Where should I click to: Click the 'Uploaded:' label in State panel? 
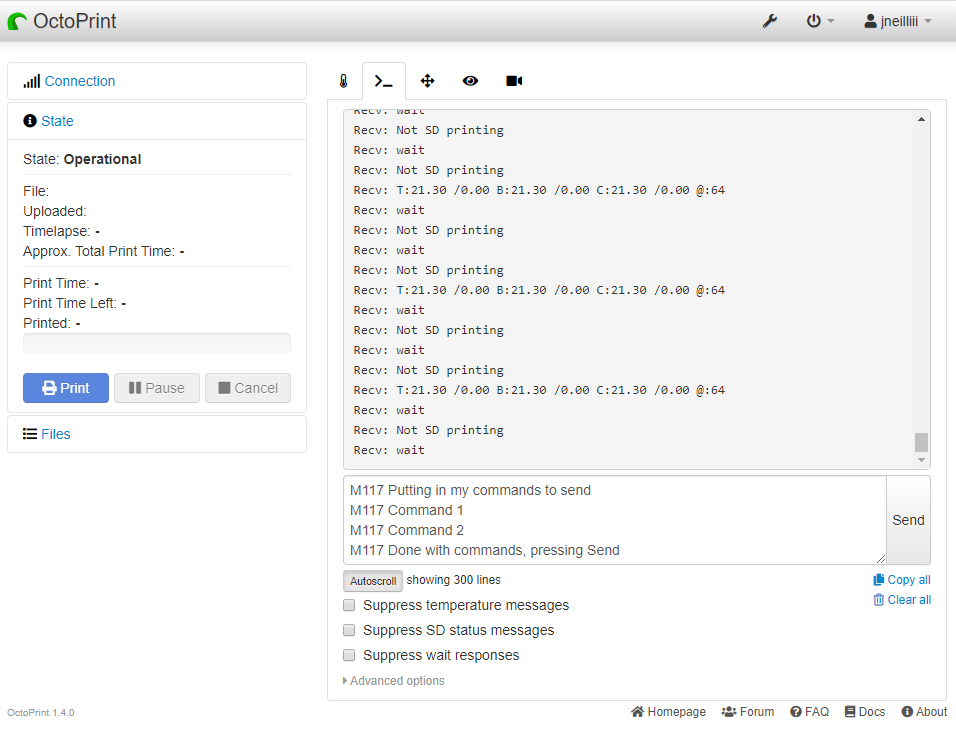(x=55, y=211)
